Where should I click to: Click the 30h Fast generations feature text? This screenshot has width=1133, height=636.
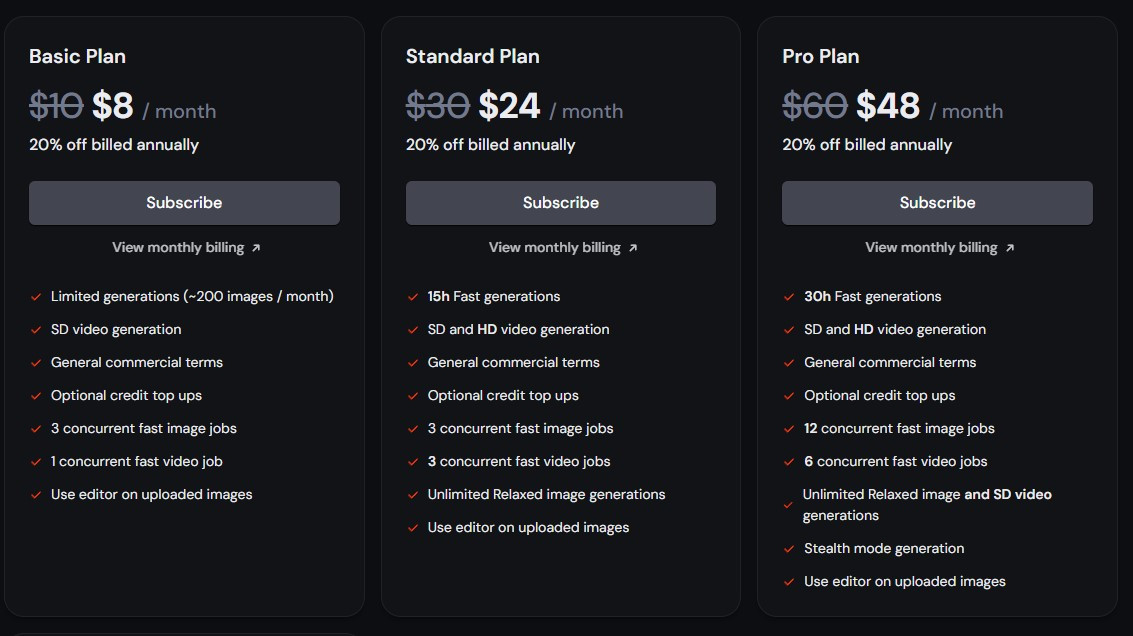coord(872,297)
